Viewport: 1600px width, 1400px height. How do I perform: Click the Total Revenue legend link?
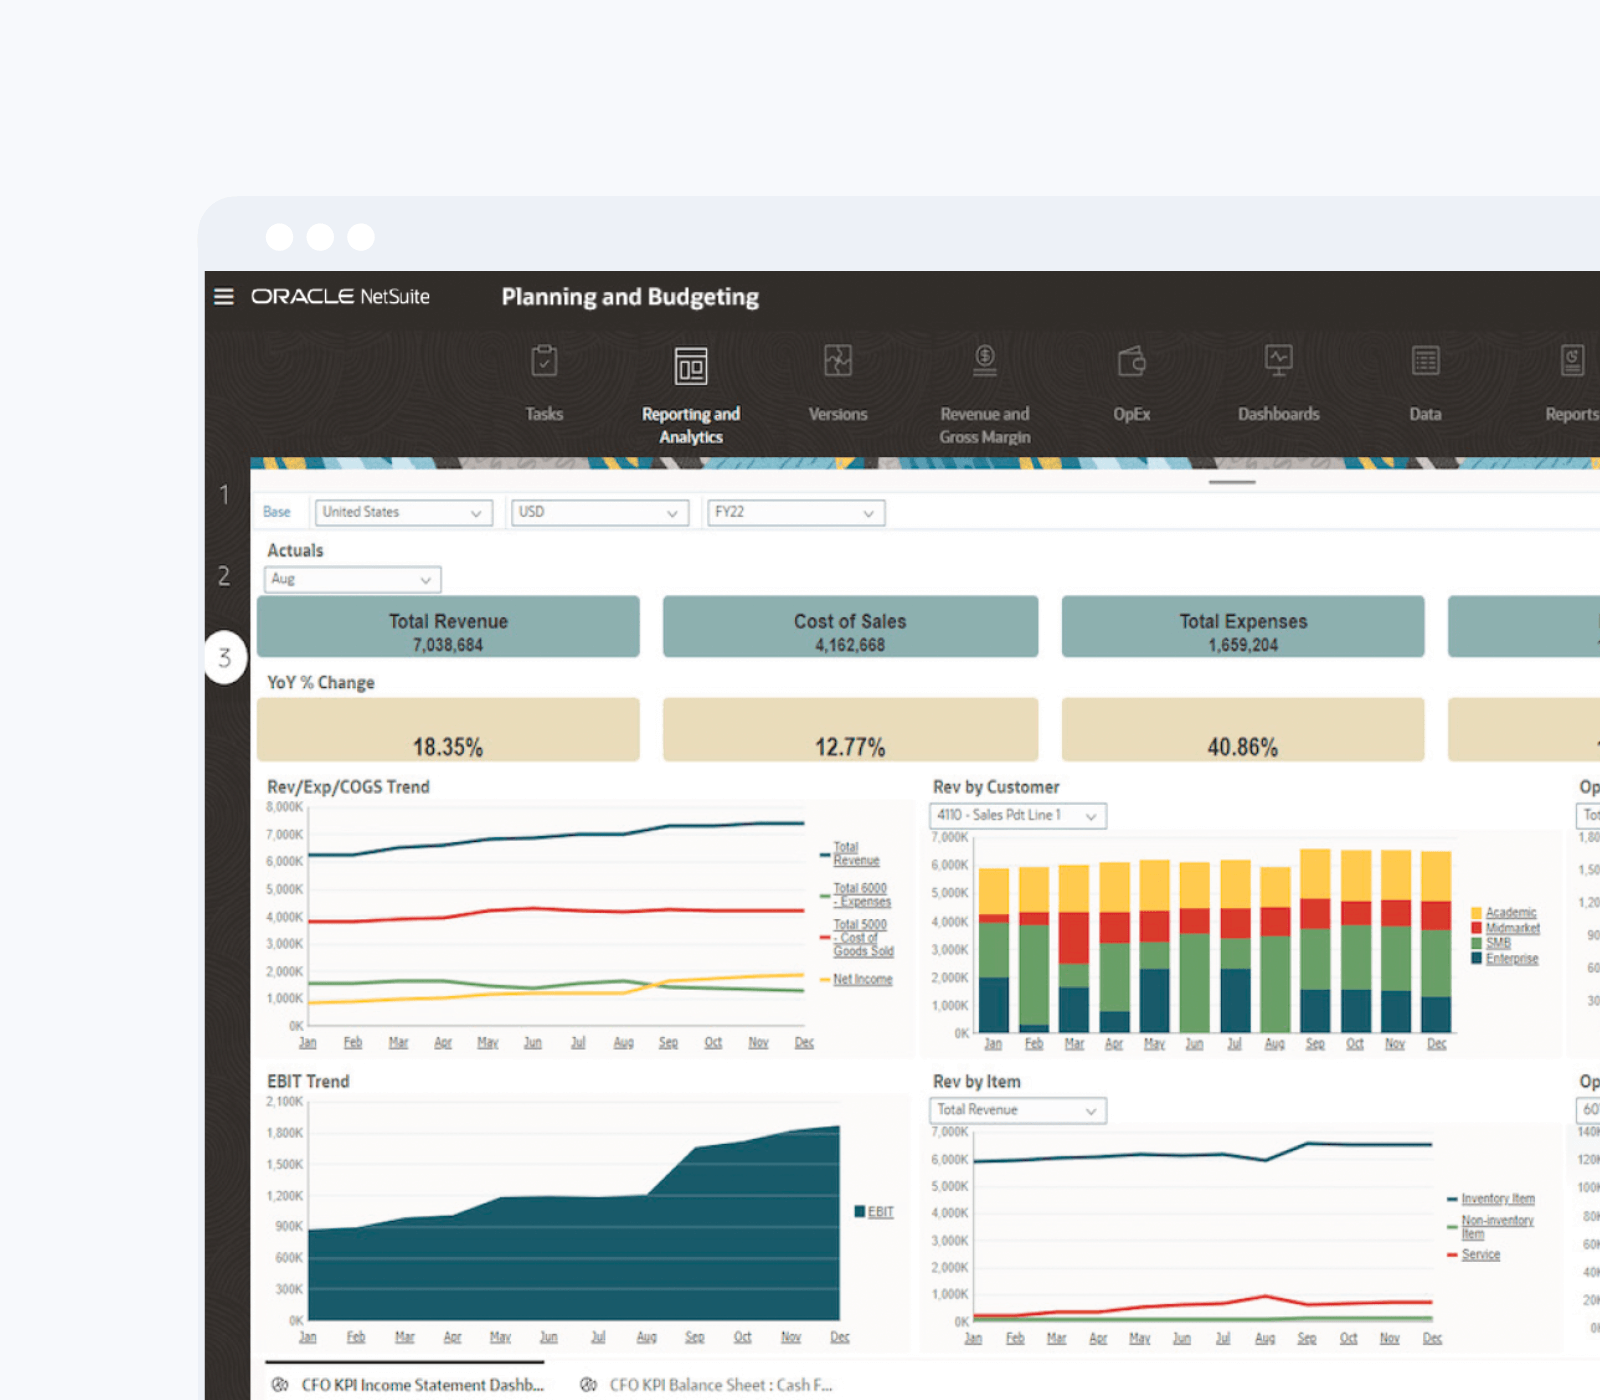[x=856, y=854]
